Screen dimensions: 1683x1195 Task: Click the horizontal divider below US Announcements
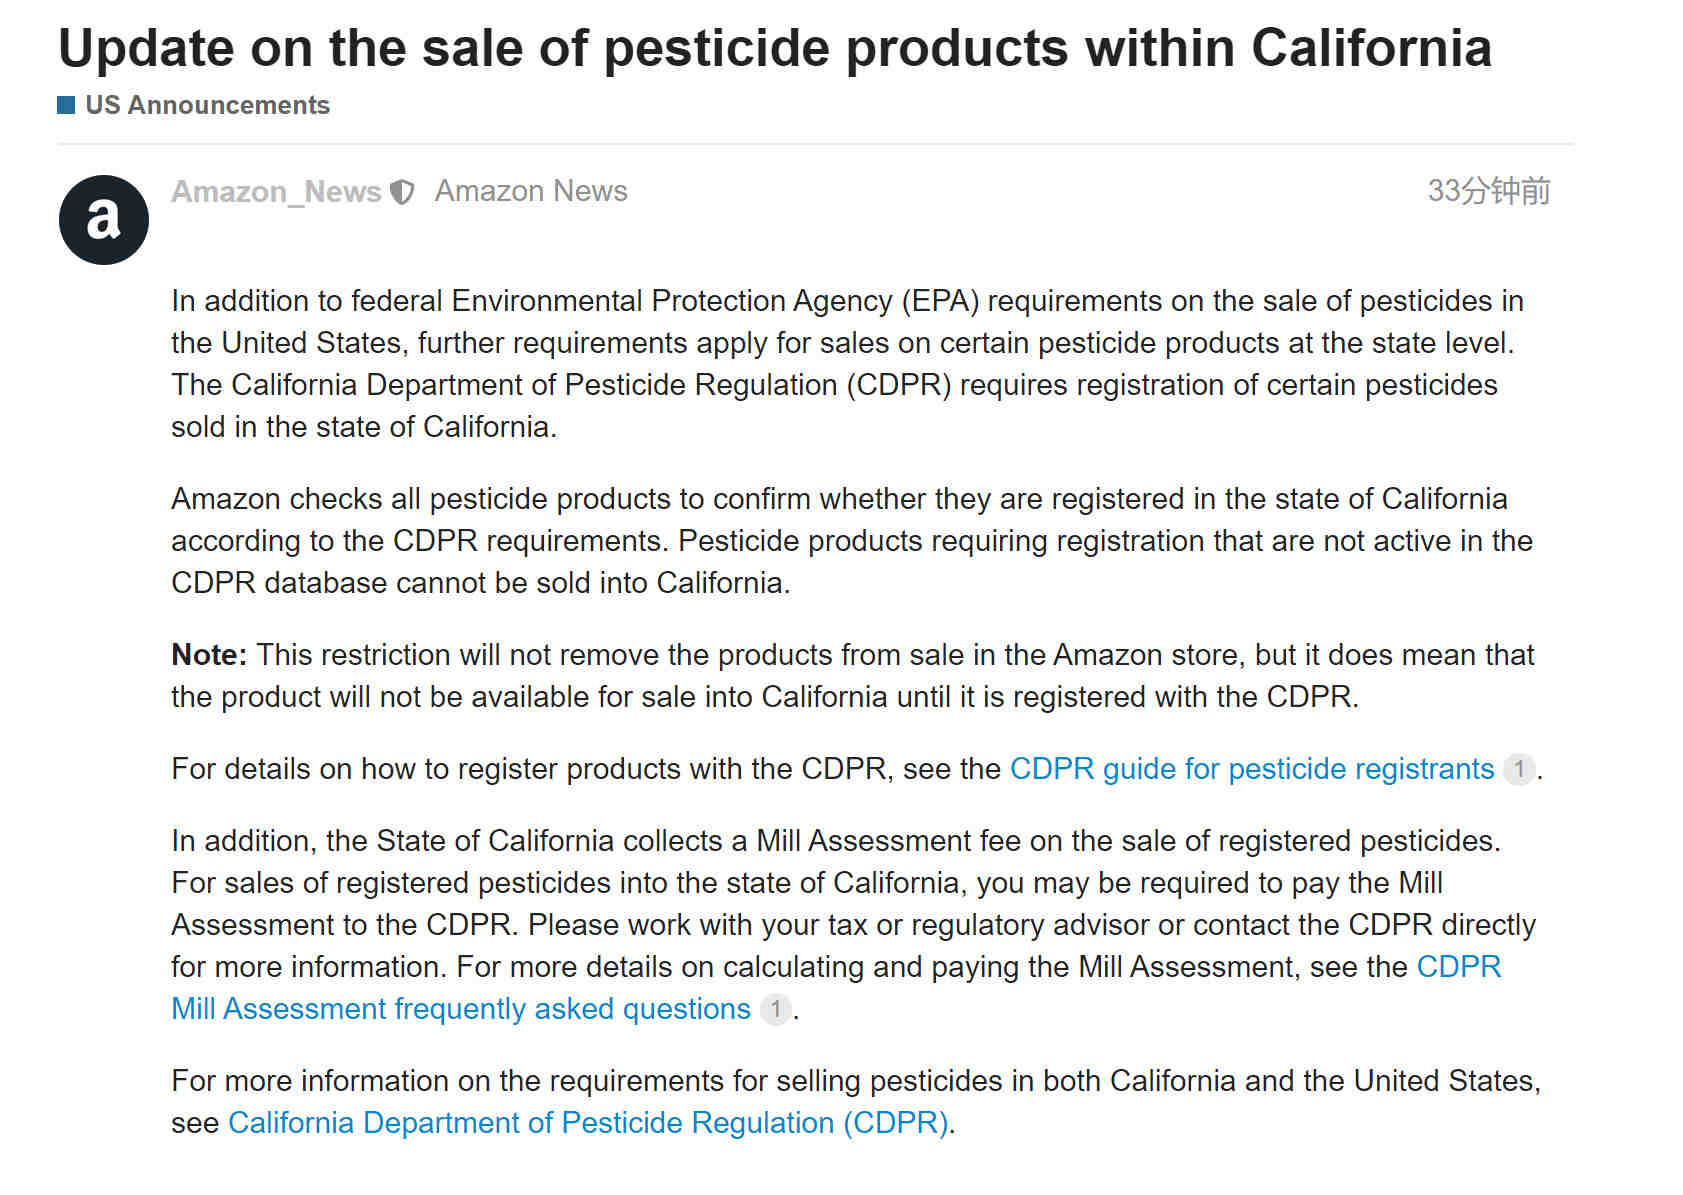click(x=815, y=144)
